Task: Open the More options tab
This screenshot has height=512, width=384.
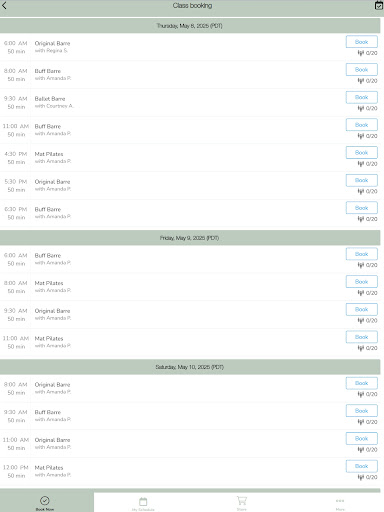Action: tap(340, 504)
